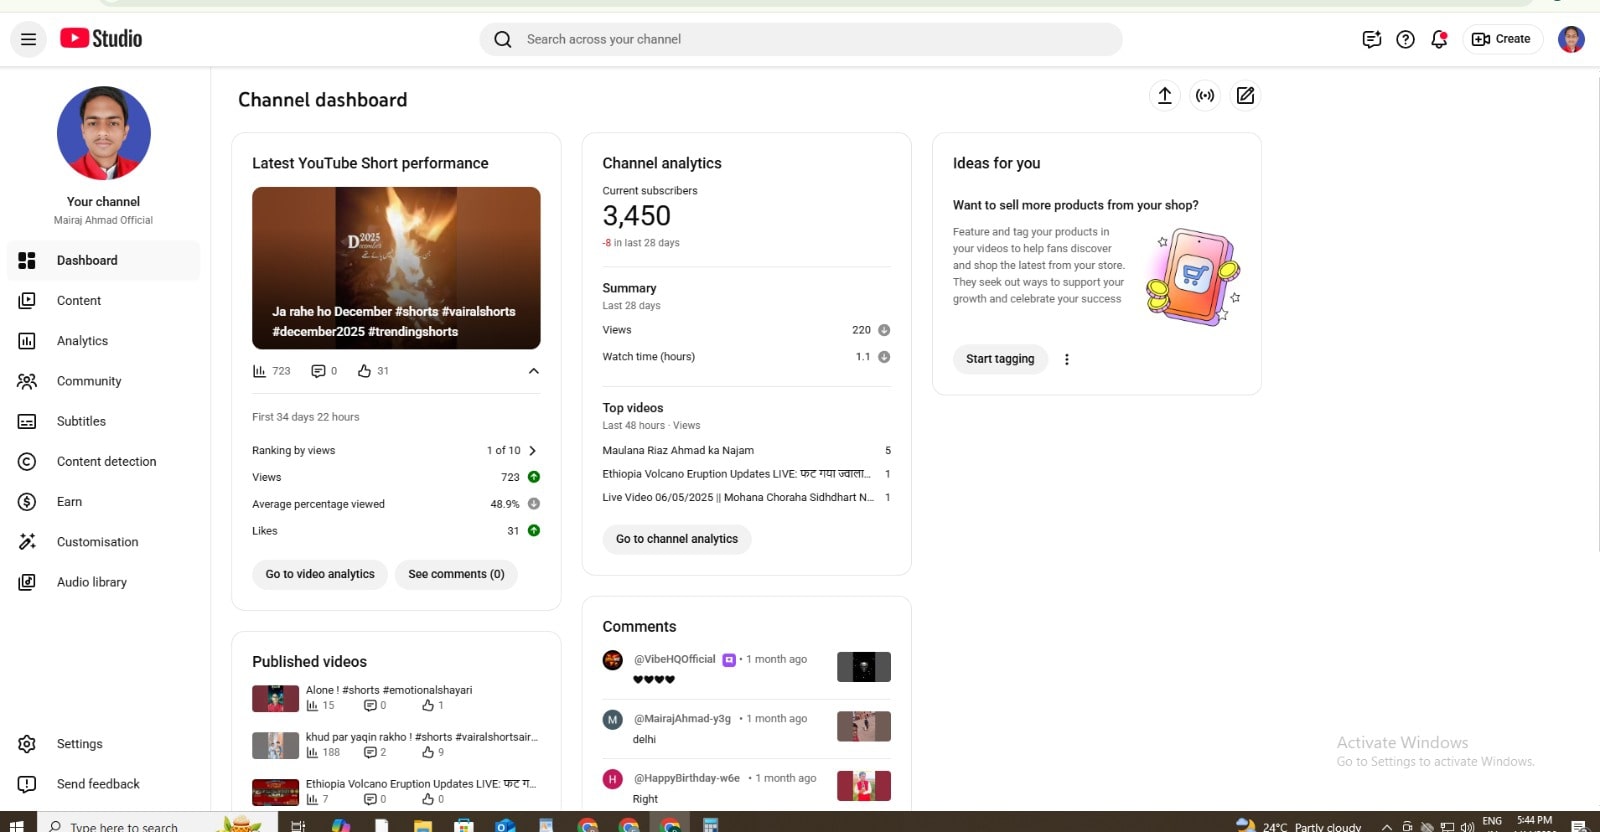Click the upload videos arrow icon

point(1165,95)
